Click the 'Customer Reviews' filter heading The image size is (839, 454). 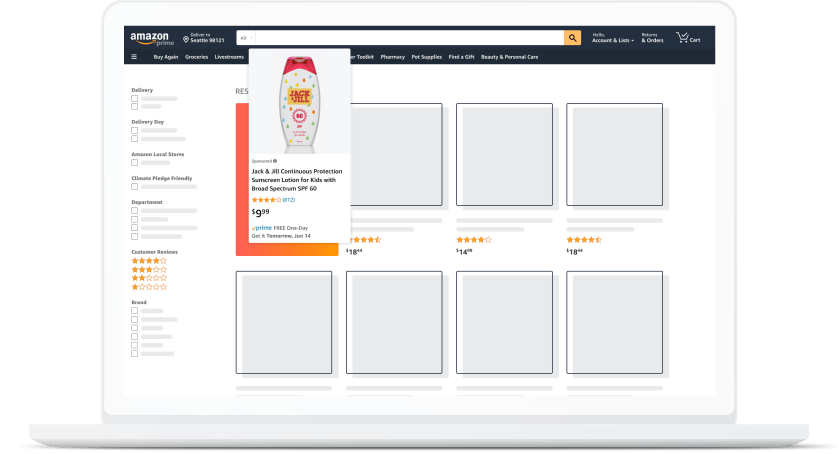[x=155, y=252]
